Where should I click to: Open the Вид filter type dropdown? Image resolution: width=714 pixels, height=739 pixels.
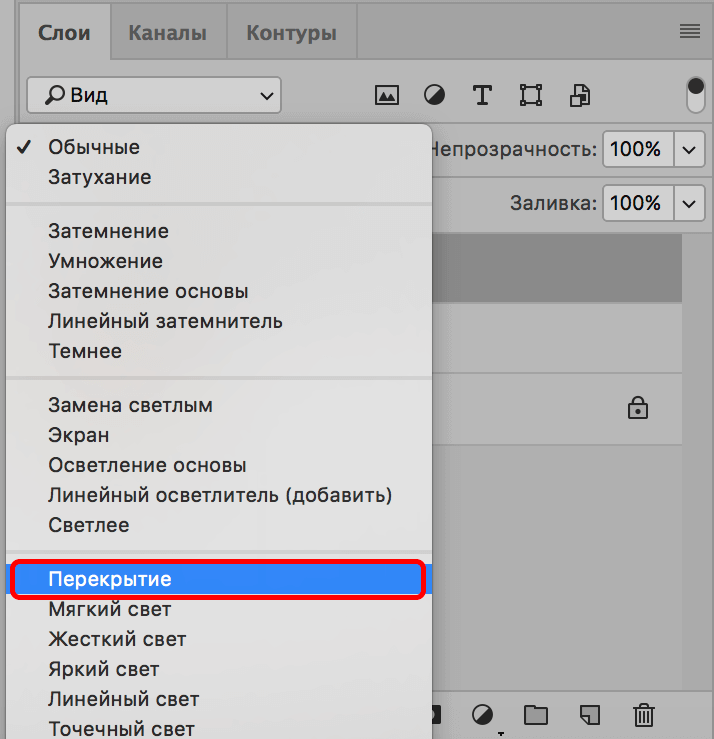coord(154,96)
